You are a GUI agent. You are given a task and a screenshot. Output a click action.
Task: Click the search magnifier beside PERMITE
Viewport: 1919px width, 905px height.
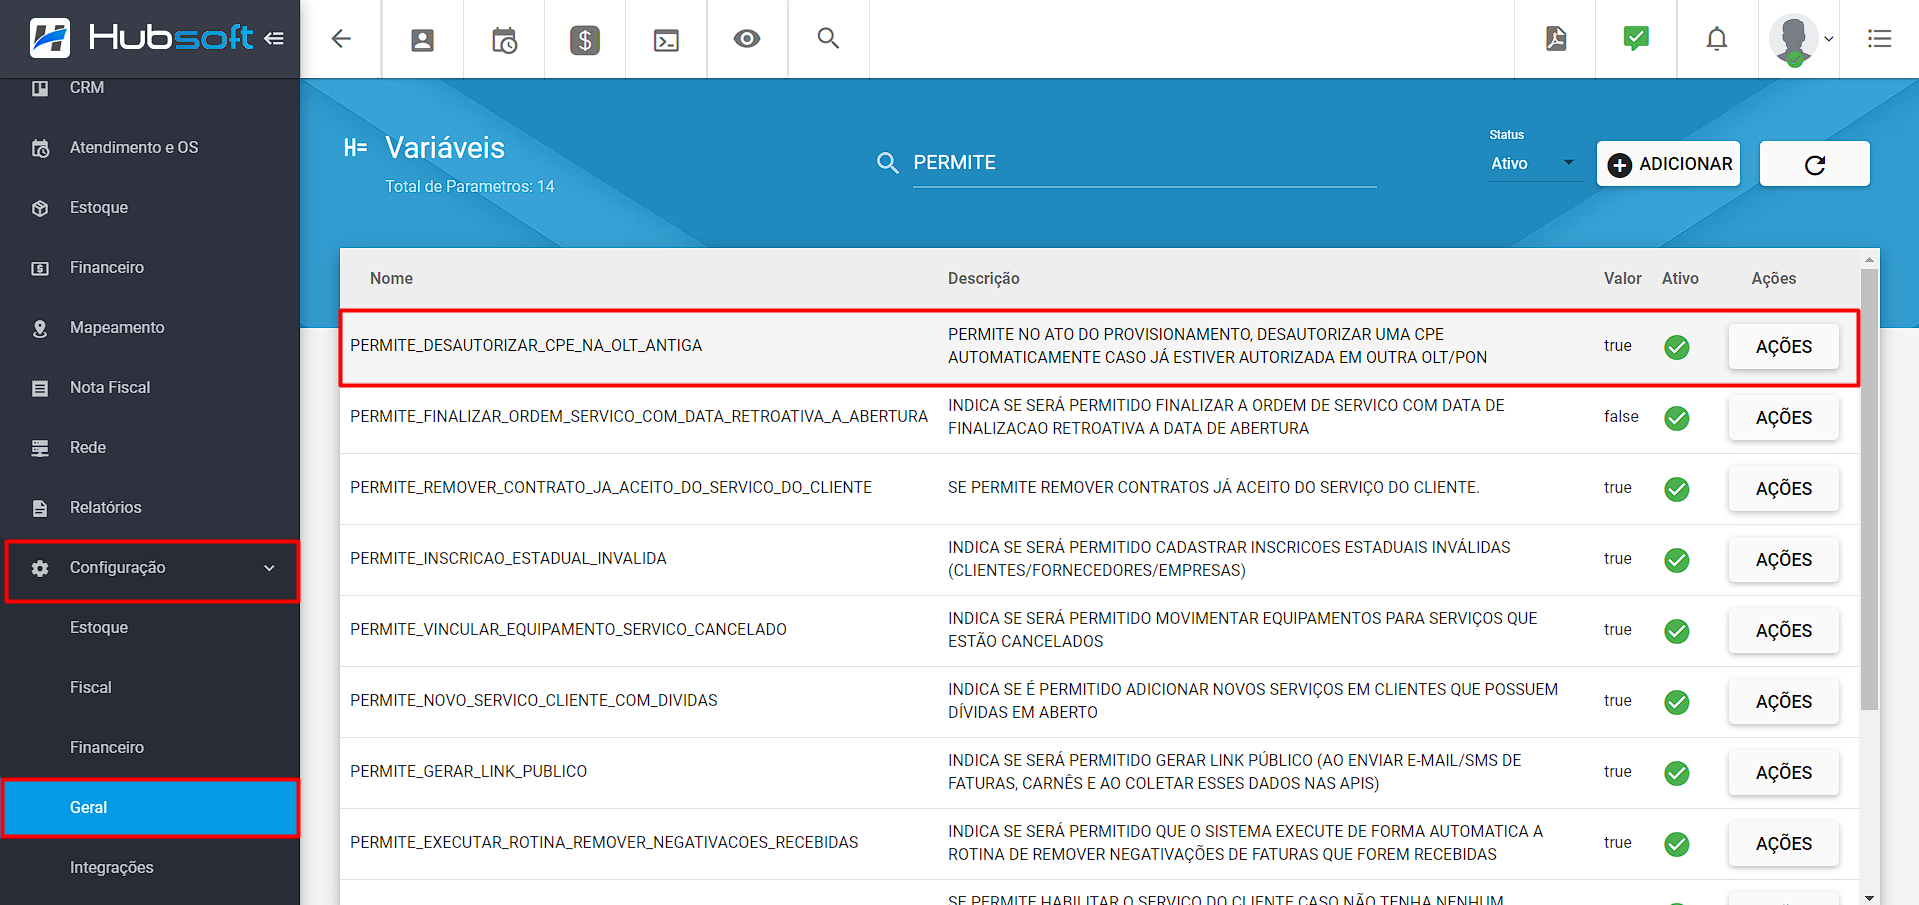click(x=887, y=163)
